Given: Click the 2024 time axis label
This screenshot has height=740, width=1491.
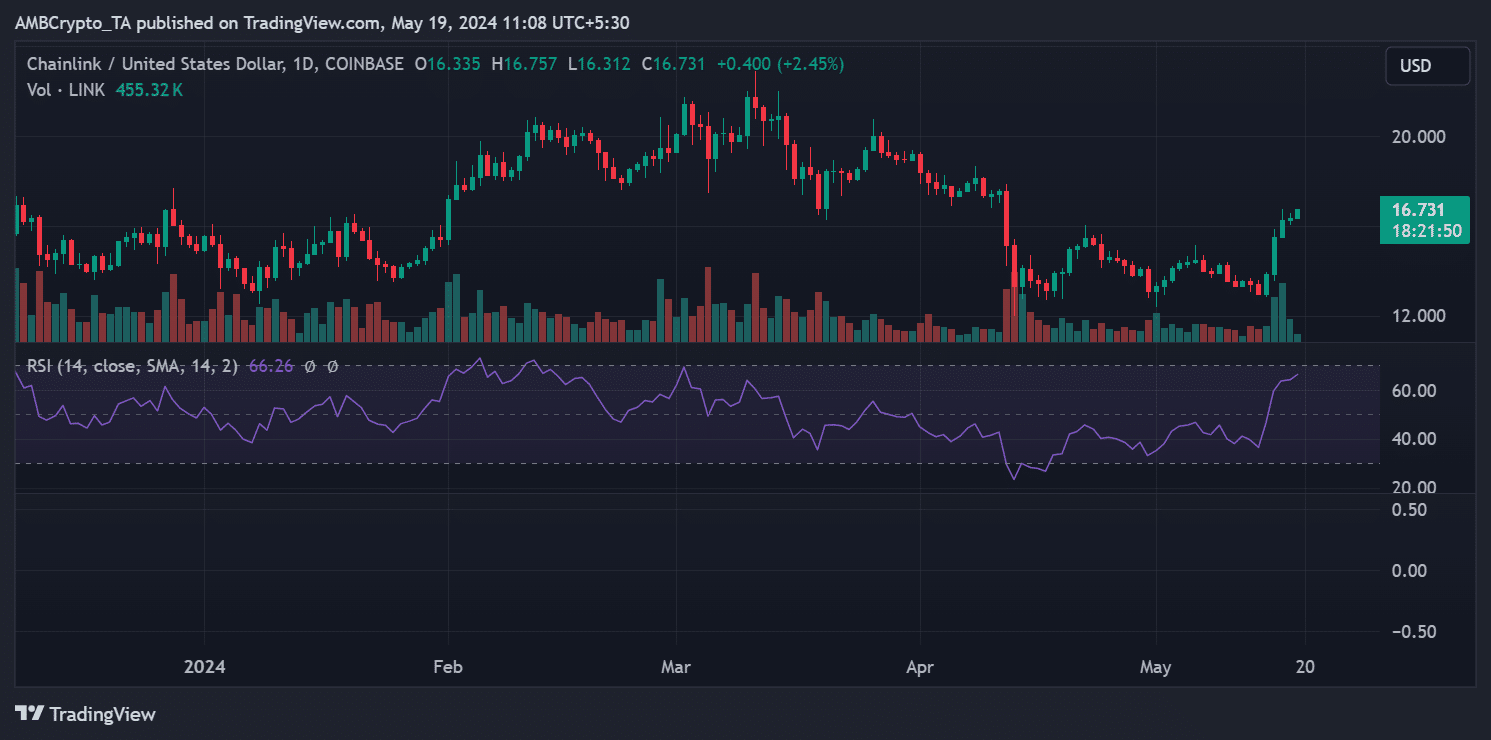Looking at the screenshot, I should [x=204, y=666].
